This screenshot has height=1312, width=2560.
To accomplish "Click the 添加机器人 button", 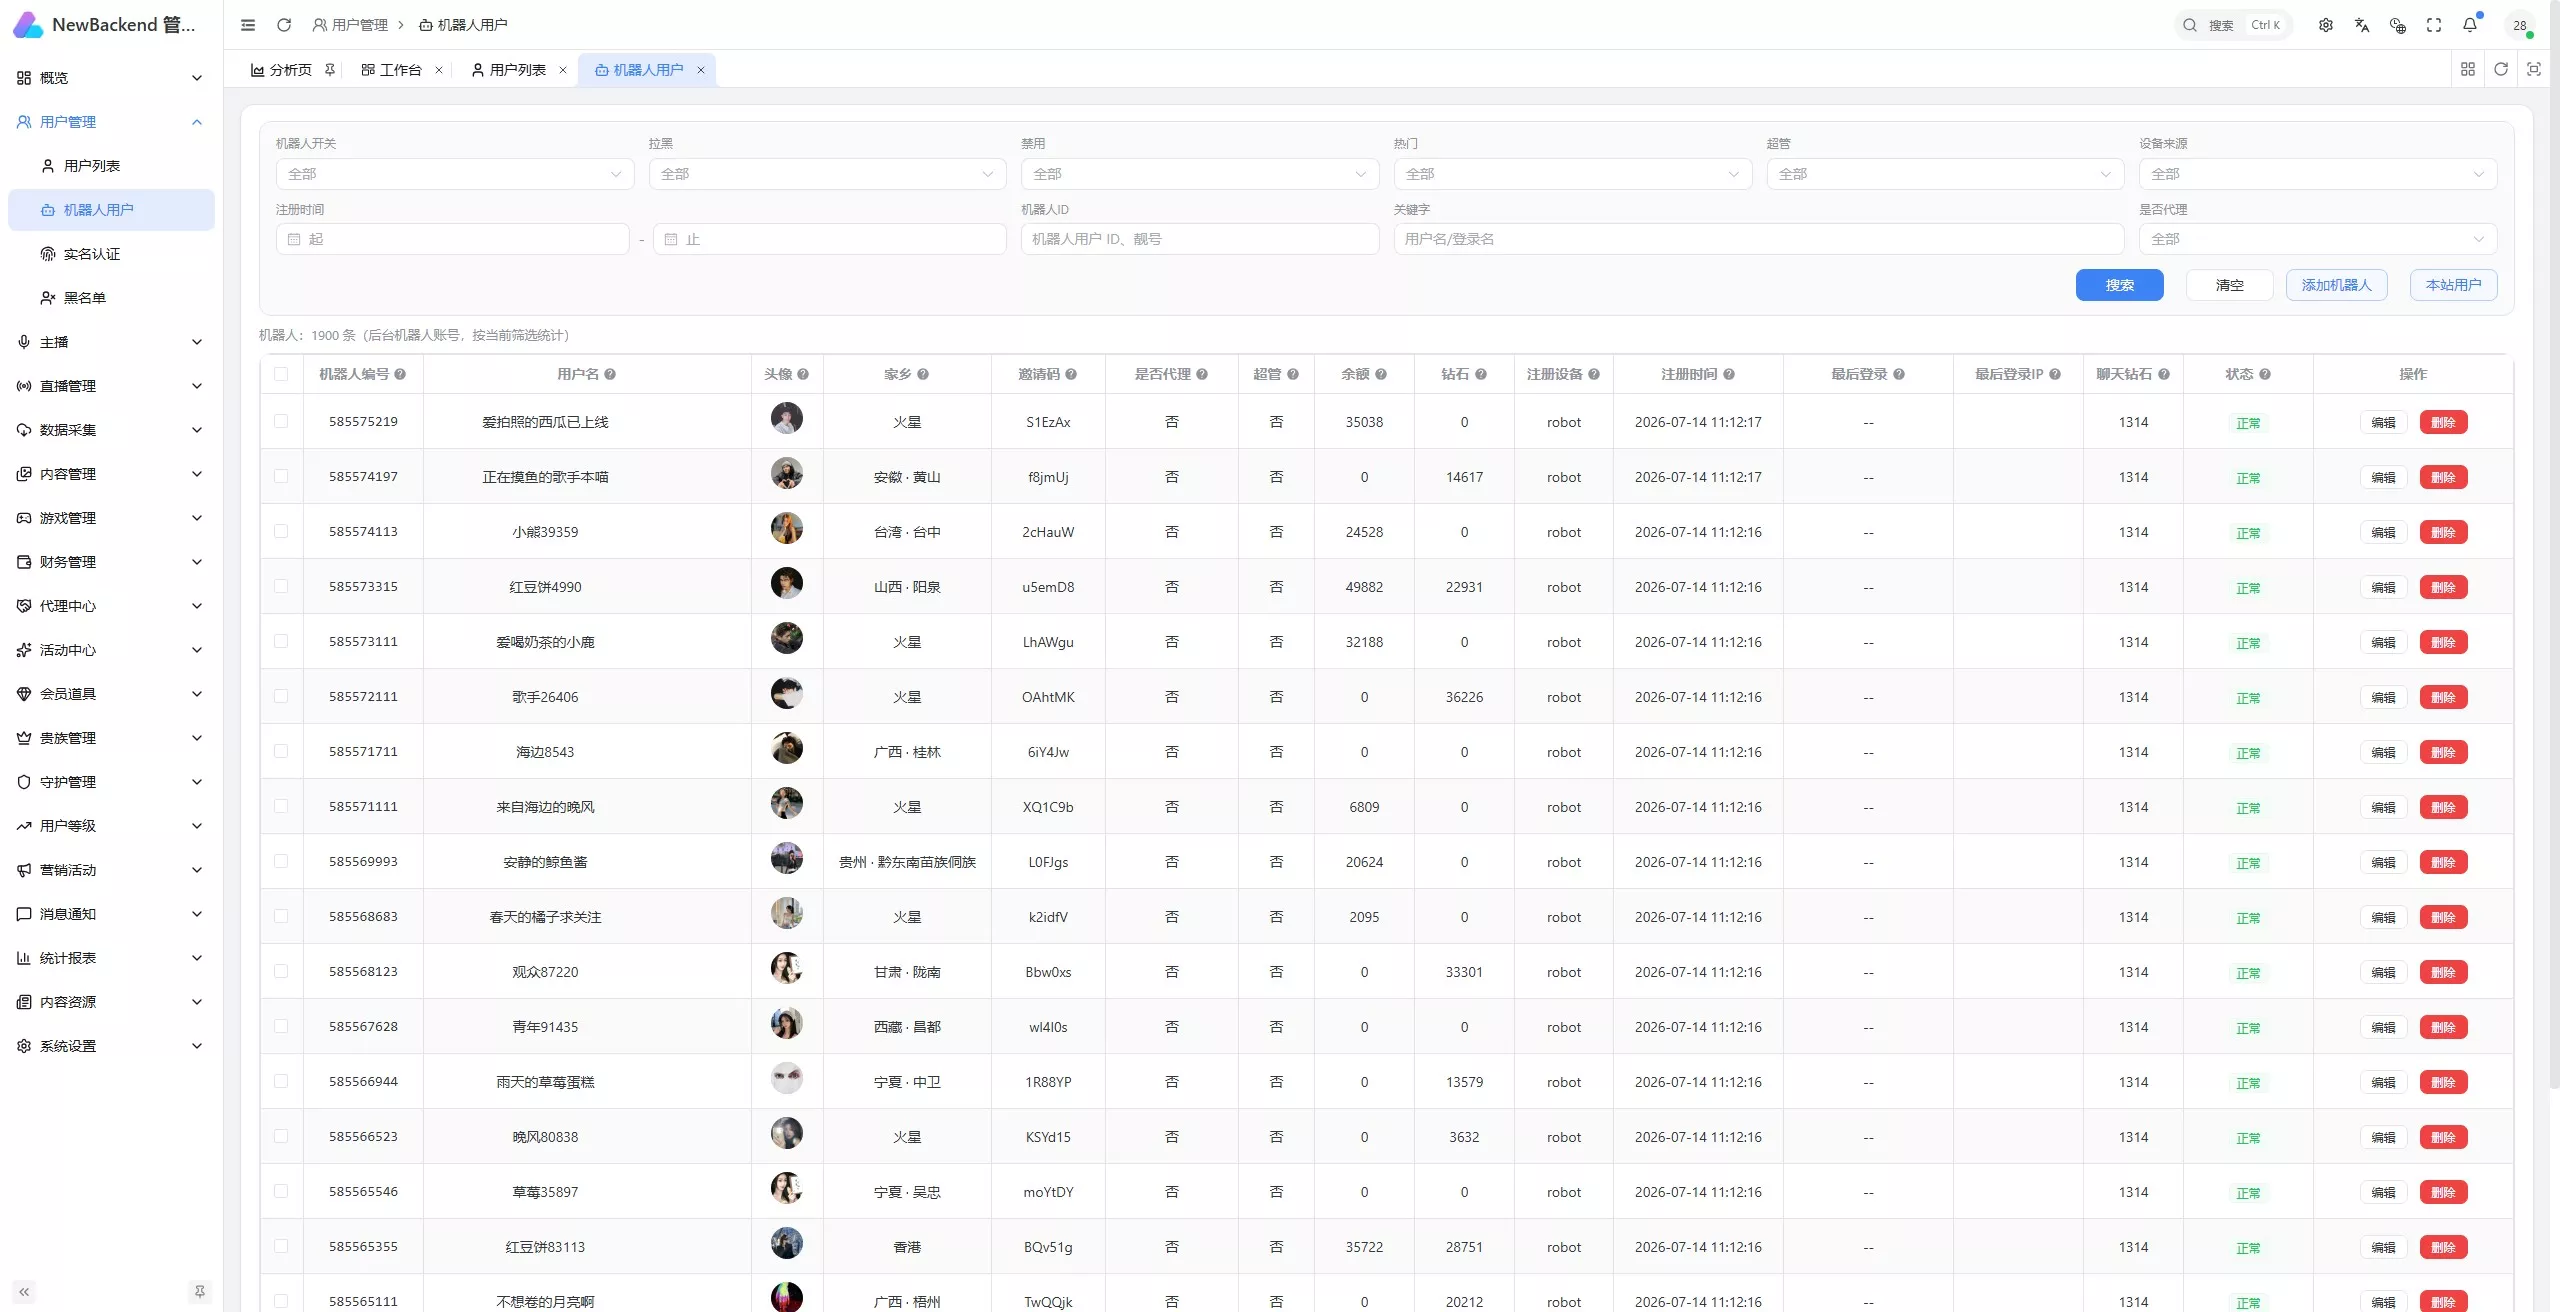I will pyautogui.click(x=2336, y=285).
